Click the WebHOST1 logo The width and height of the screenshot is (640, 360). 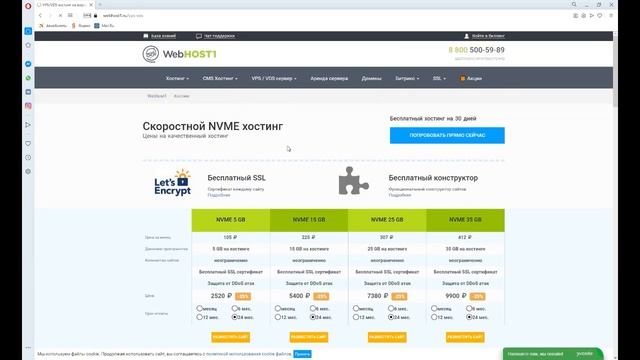[179, 54]
